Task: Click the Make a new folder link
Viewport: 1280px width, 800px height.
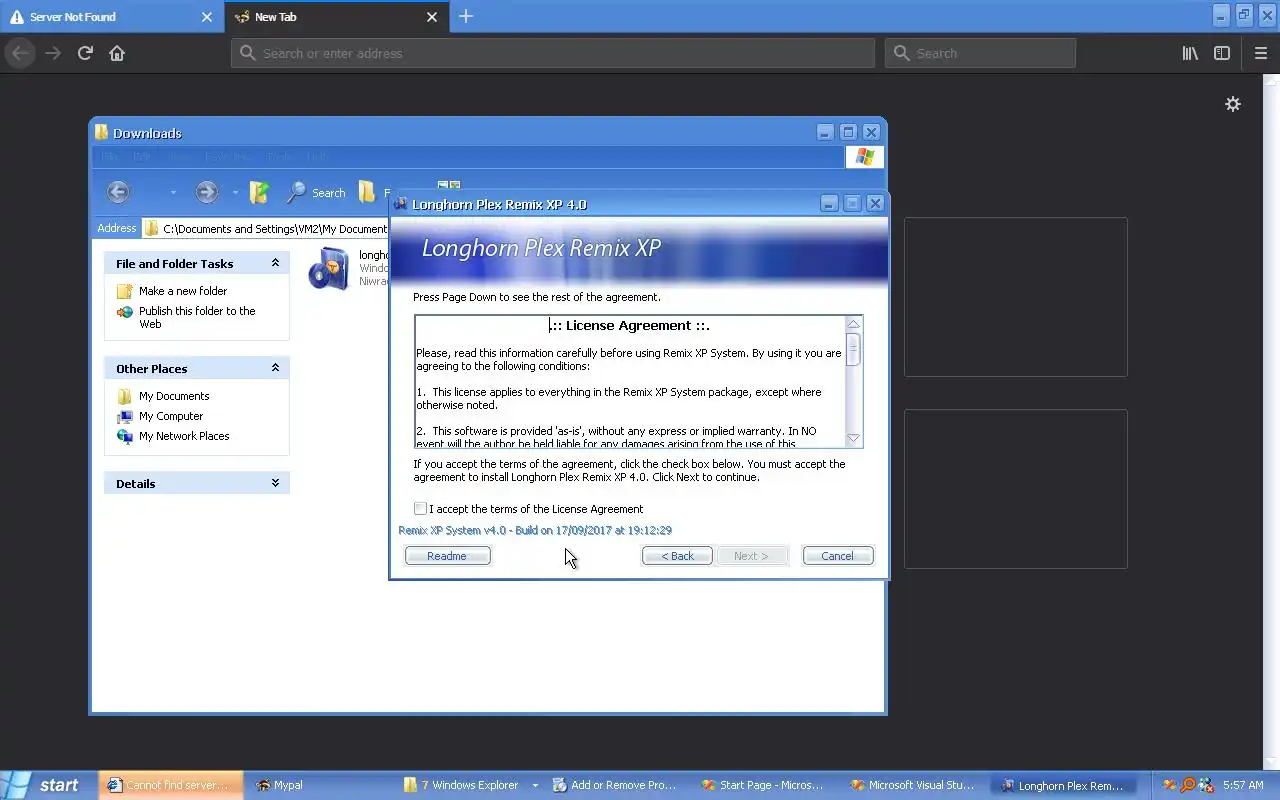Action: (183, 291)
